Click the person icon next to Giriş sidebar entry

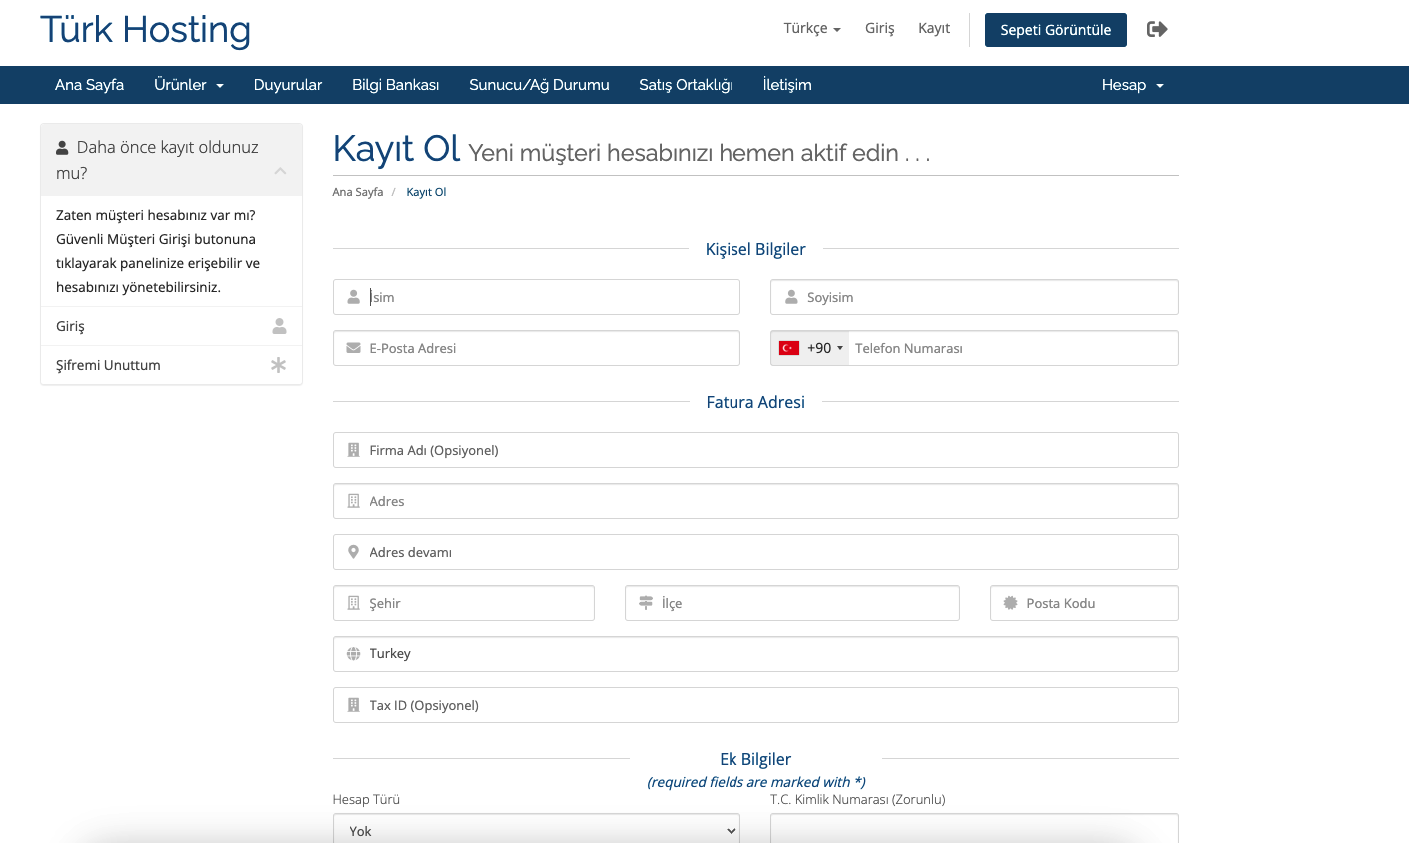[278, 325]
